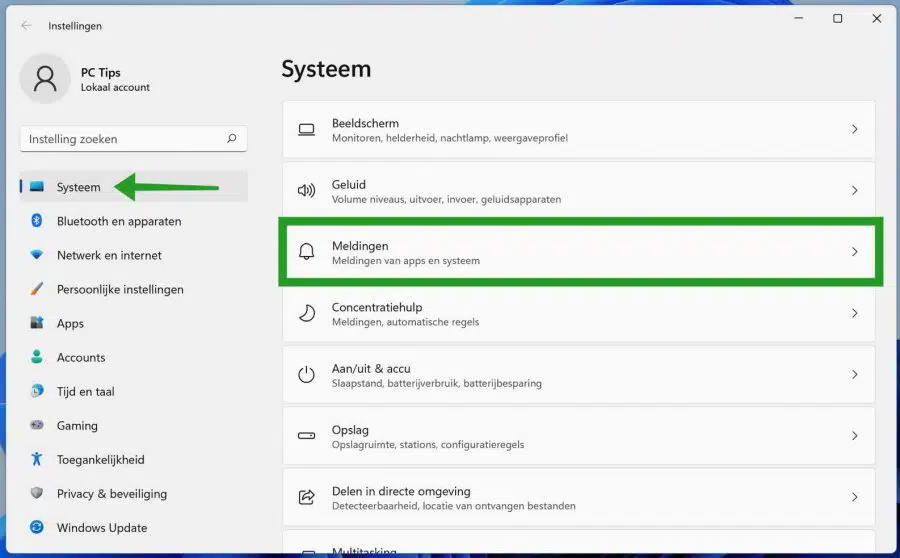This screenshot has height=558, width=900.
Task: Open Bluetooth en apparaten section
Action: coord(134,221)
